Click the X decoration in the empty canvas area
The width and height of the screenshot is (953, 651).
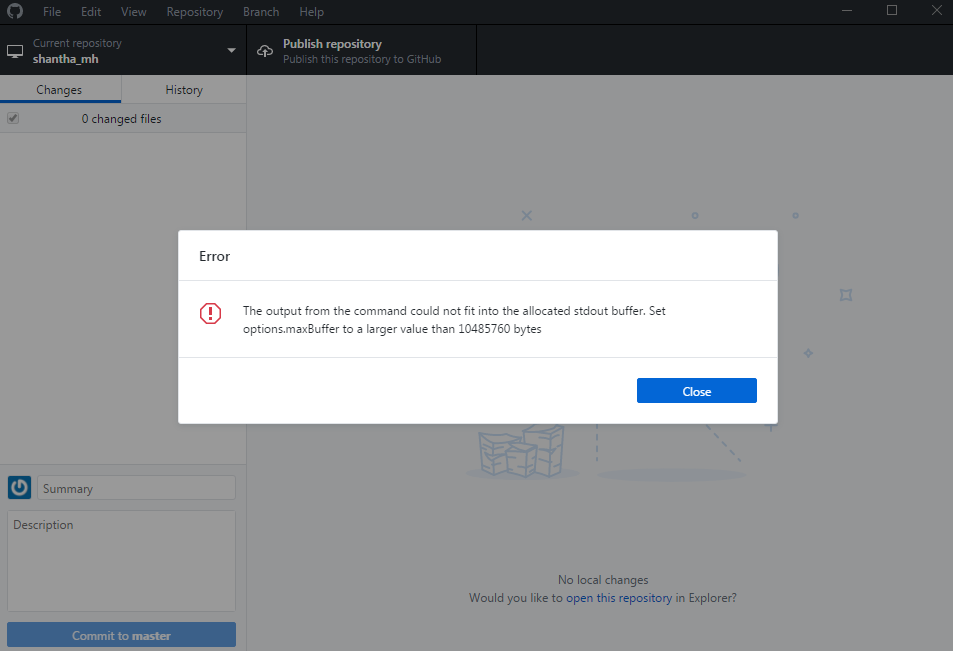[527, 215]
